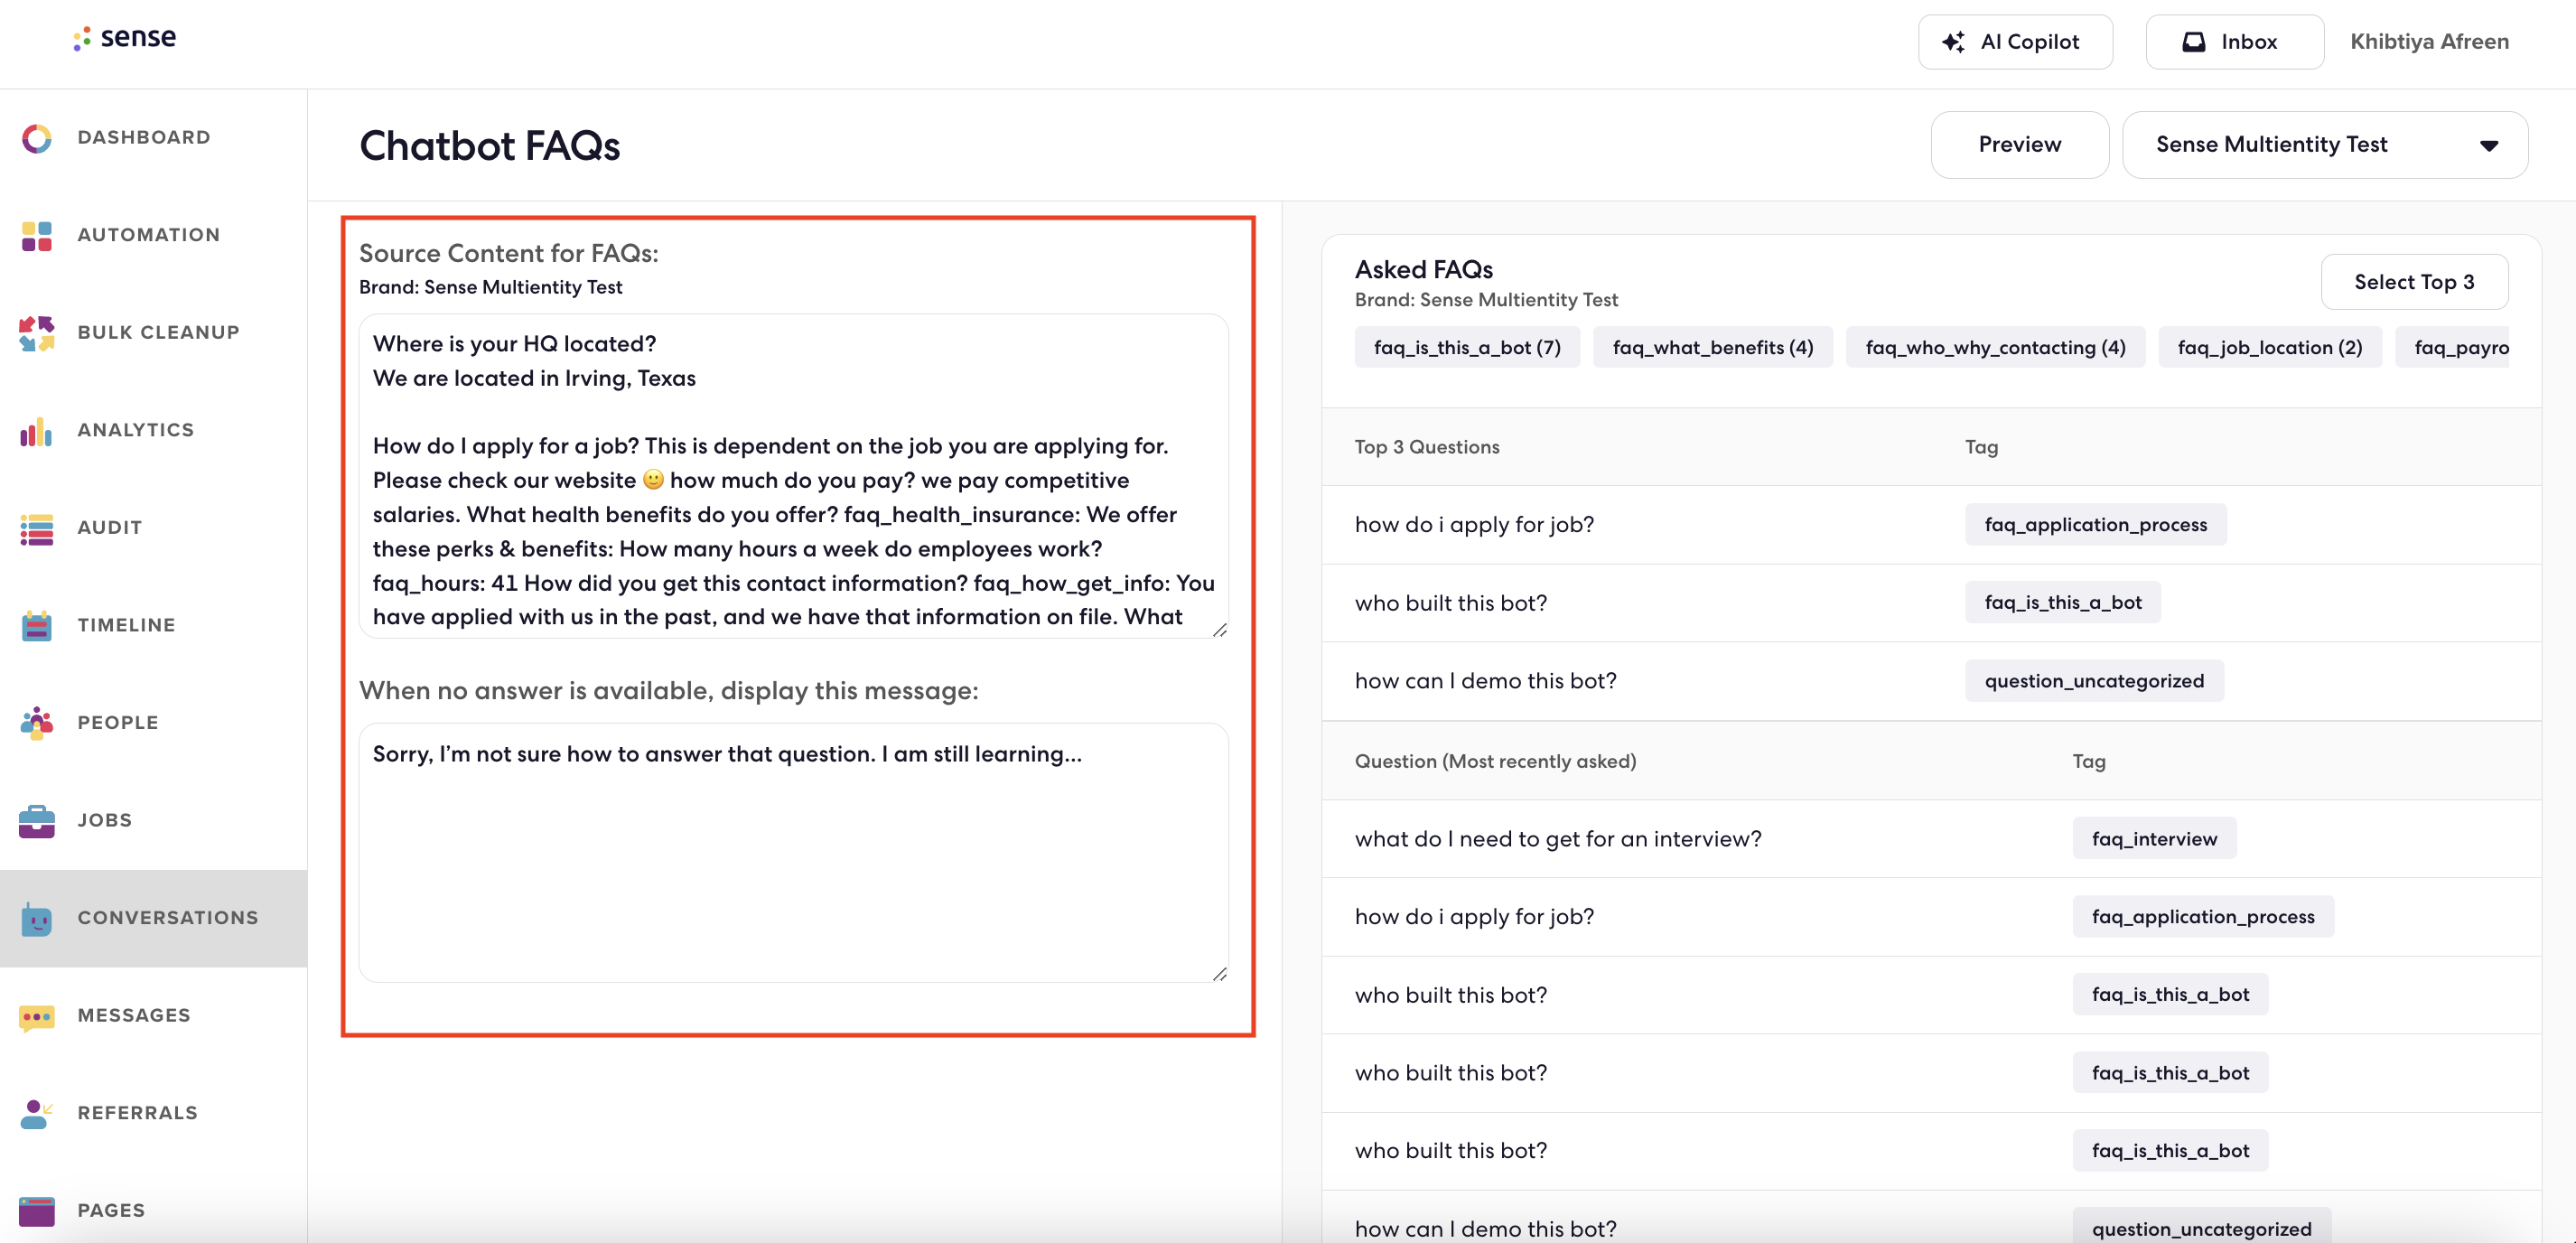Viewport: 2576px width, 1243px height.
Task: Select 'how do i apply for job?' in Top 3
Action: click(1474, 525)
